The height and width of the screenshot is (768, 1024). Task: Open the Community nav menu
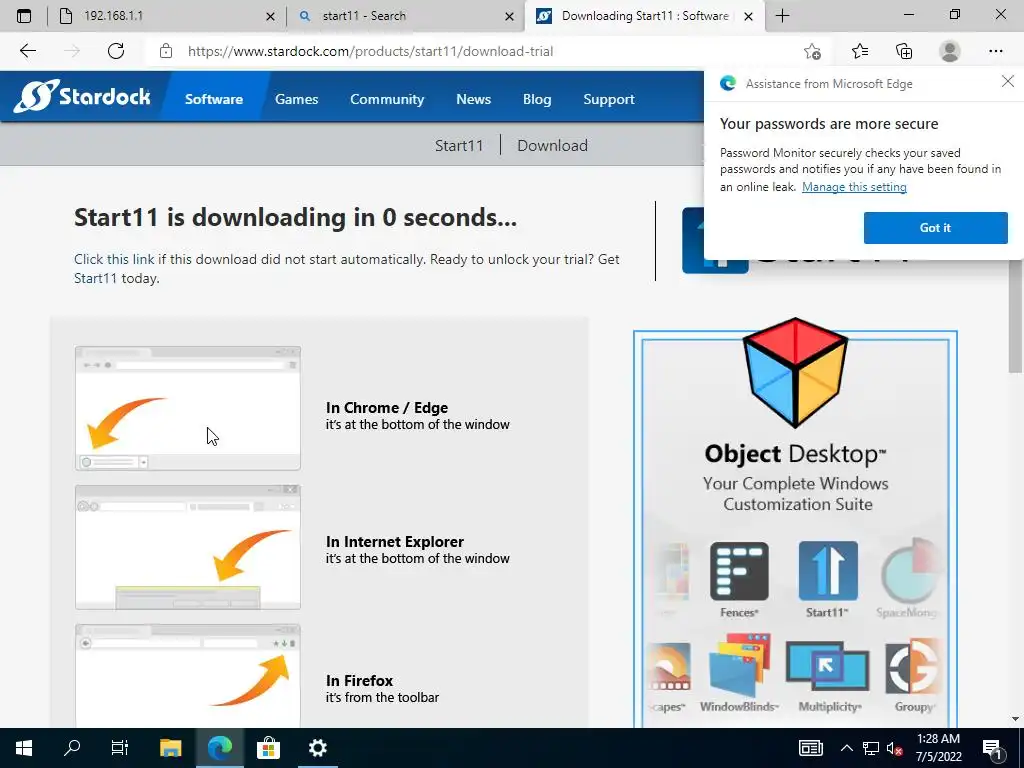tap(387, 99)
